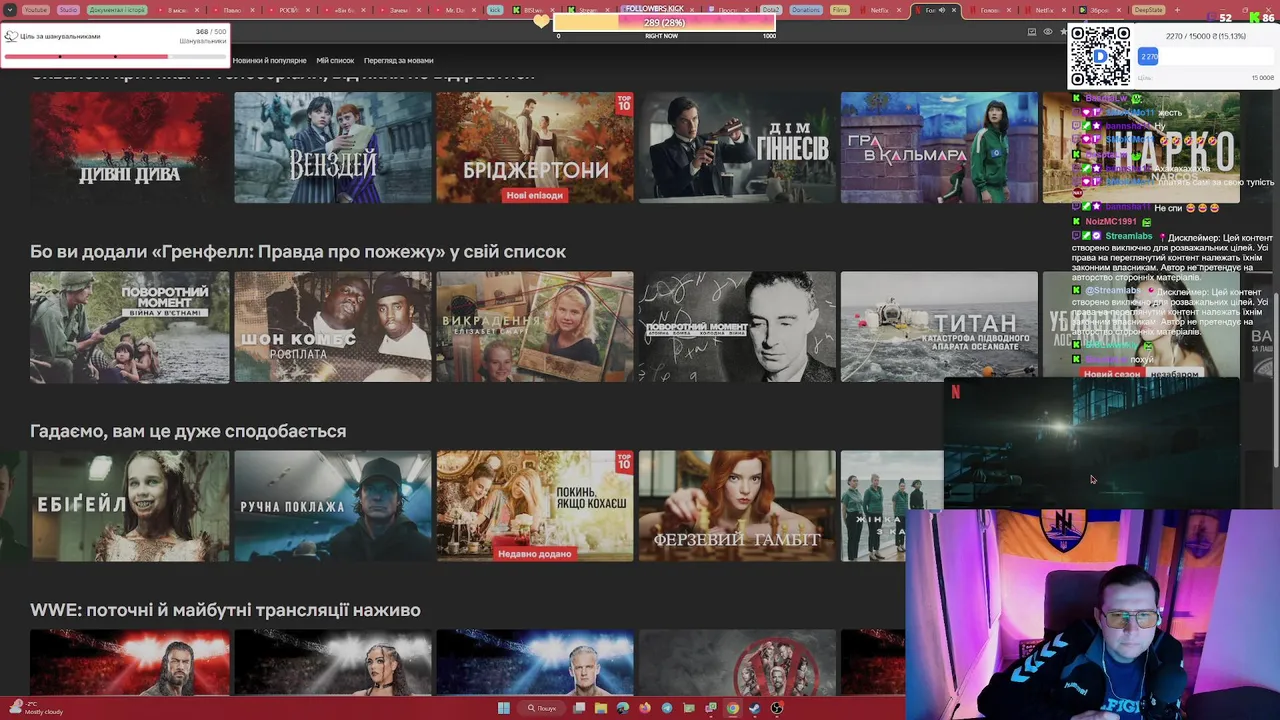
Task: Click the eye icon in the address bar
Action: (1048, 32)
